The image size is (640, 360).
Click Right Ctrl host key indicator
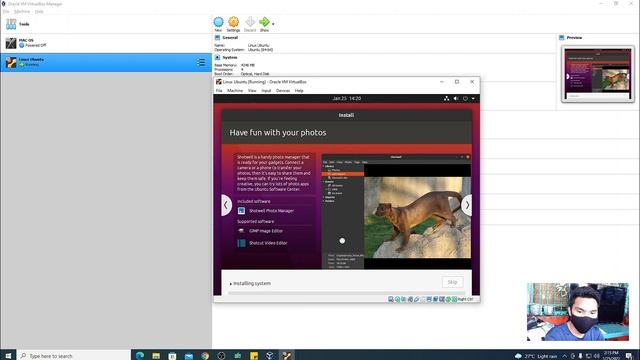(465, 299)
